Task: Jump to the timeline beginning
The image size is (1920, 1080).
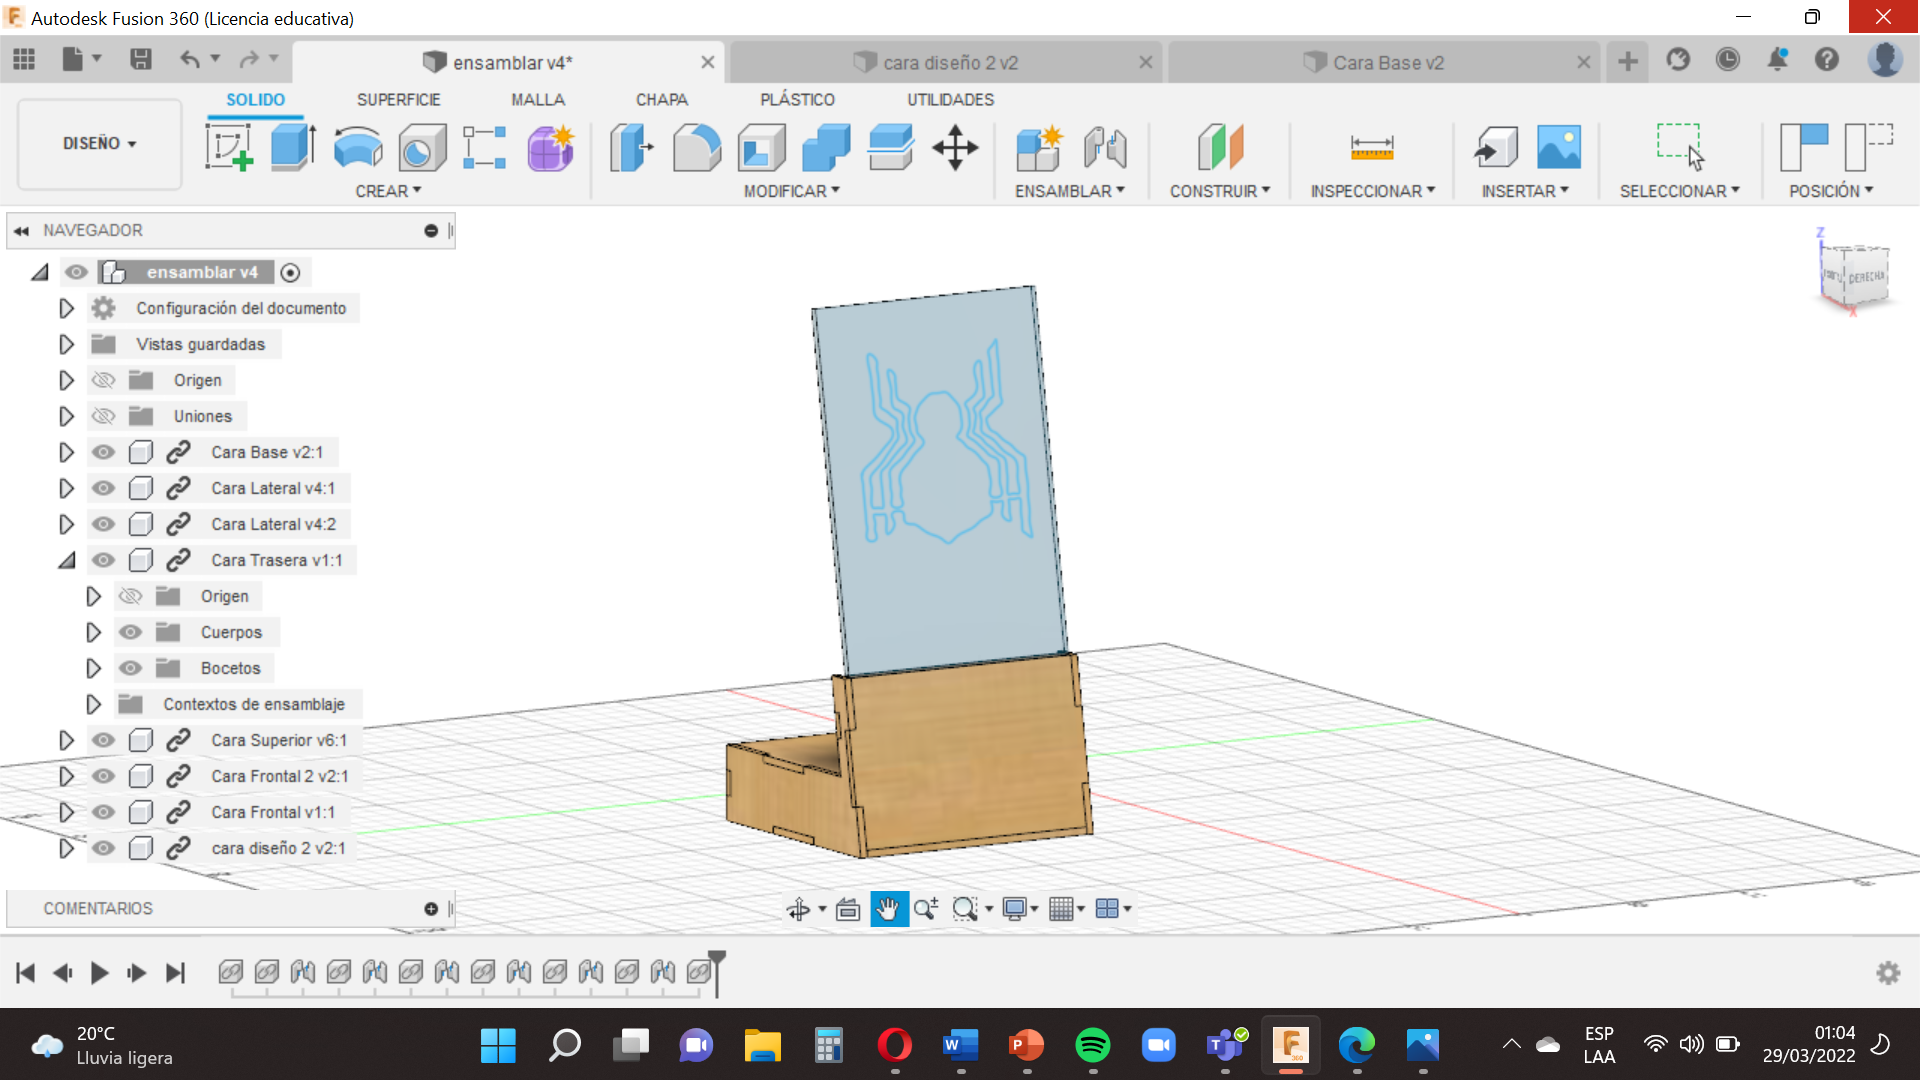Action: click(26, 973)
